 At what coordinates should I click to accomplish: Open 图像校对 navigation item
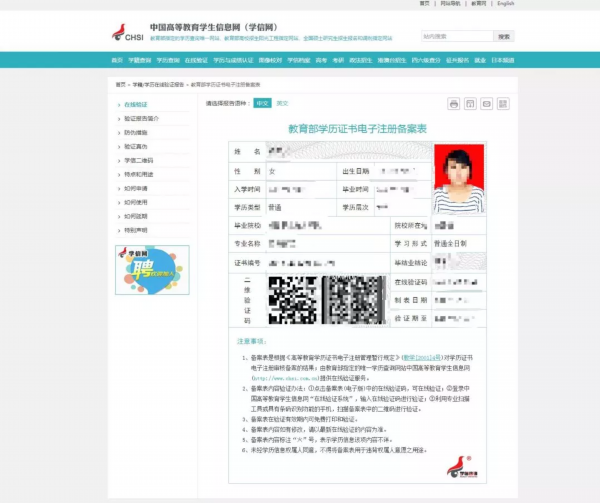(271, 60)
